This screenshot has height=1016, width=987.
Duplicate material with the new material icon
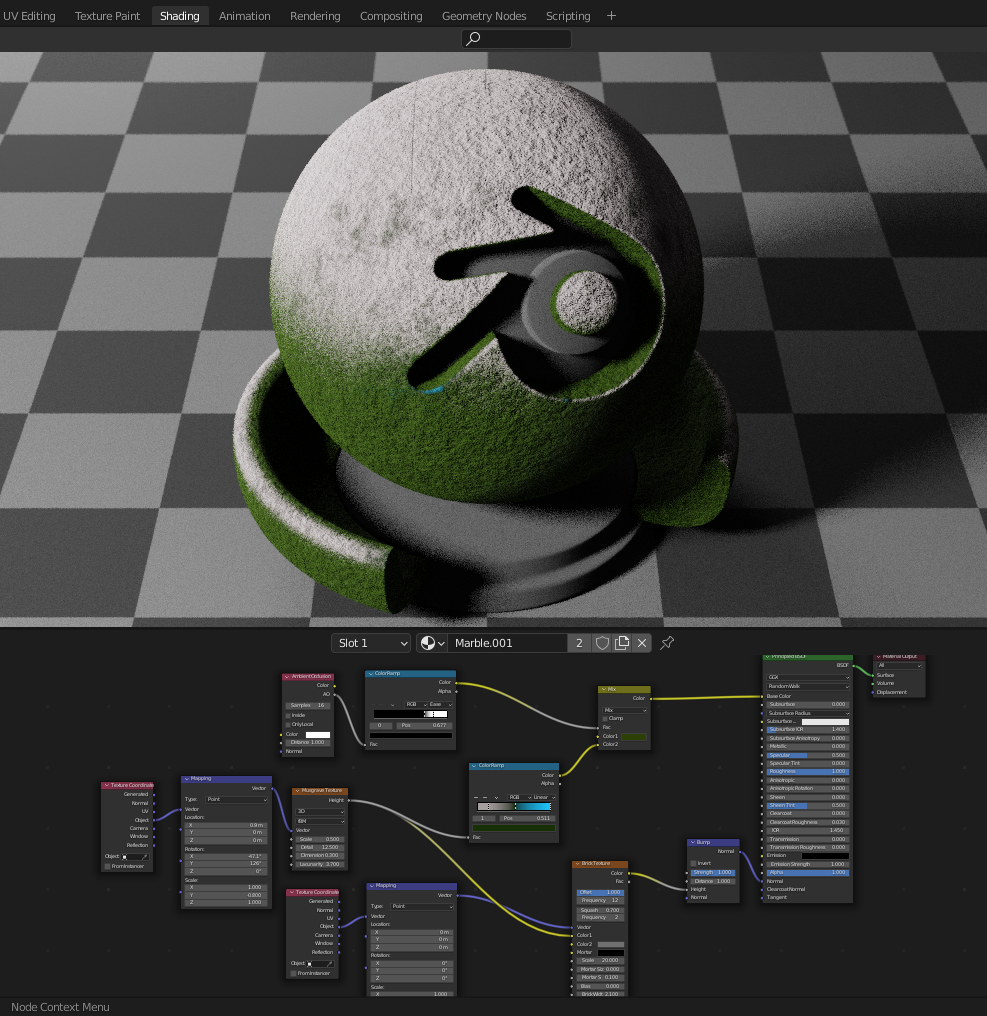622,643
